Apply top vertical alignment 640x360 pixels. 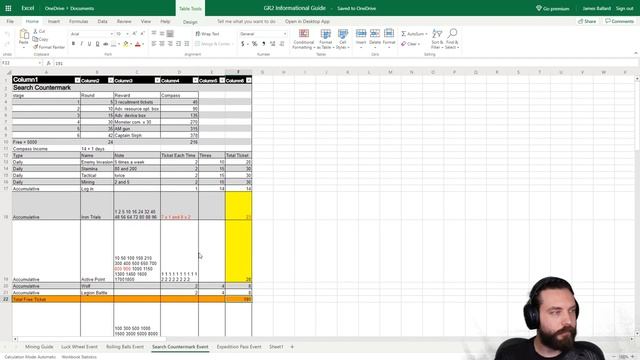[154, 33]
